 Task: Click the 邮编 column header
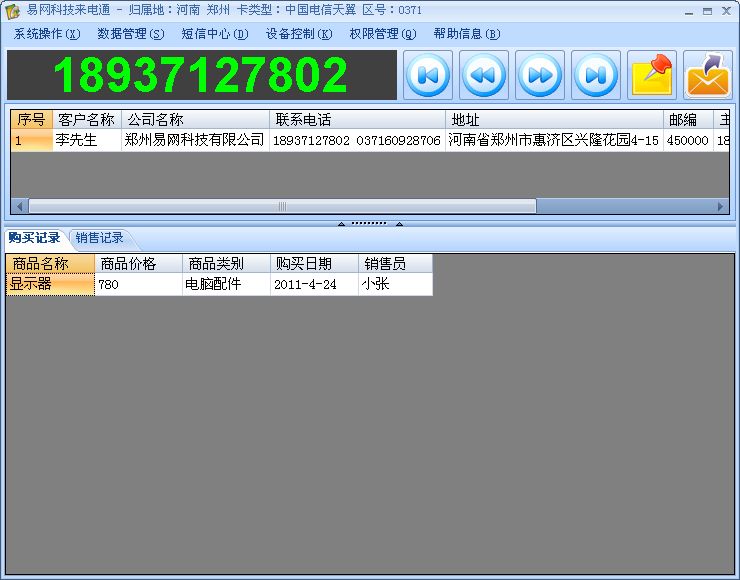click(x=688, y=119)
